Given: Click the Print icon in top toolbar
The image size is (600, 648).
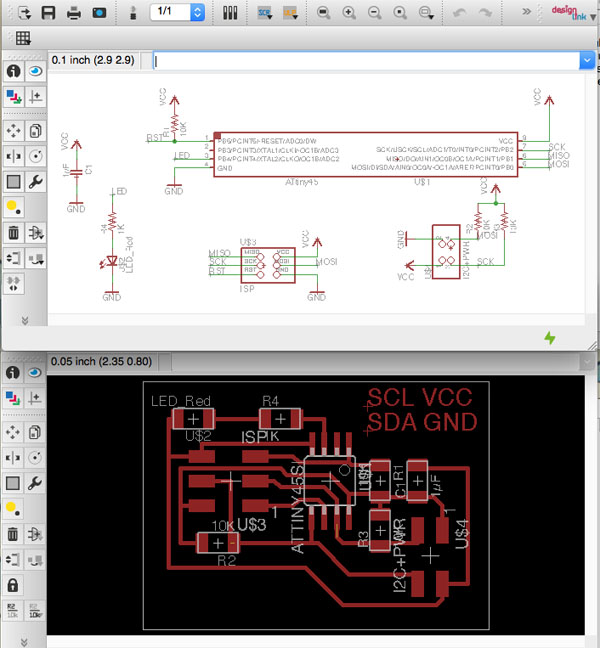Looking at the screenshot, I should pos(74,13).
